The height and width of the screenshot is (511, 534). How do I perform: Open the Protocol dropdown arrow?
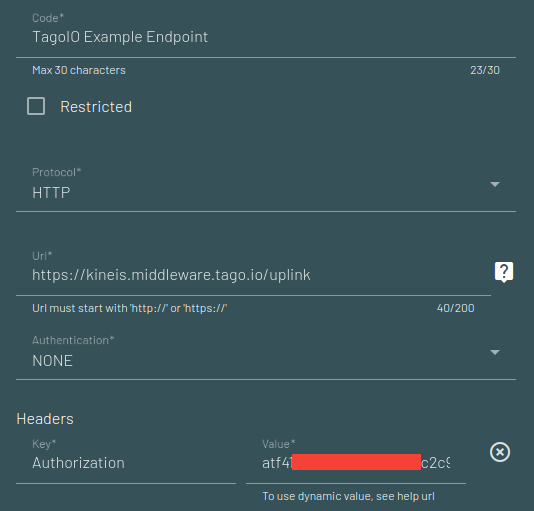494,184
